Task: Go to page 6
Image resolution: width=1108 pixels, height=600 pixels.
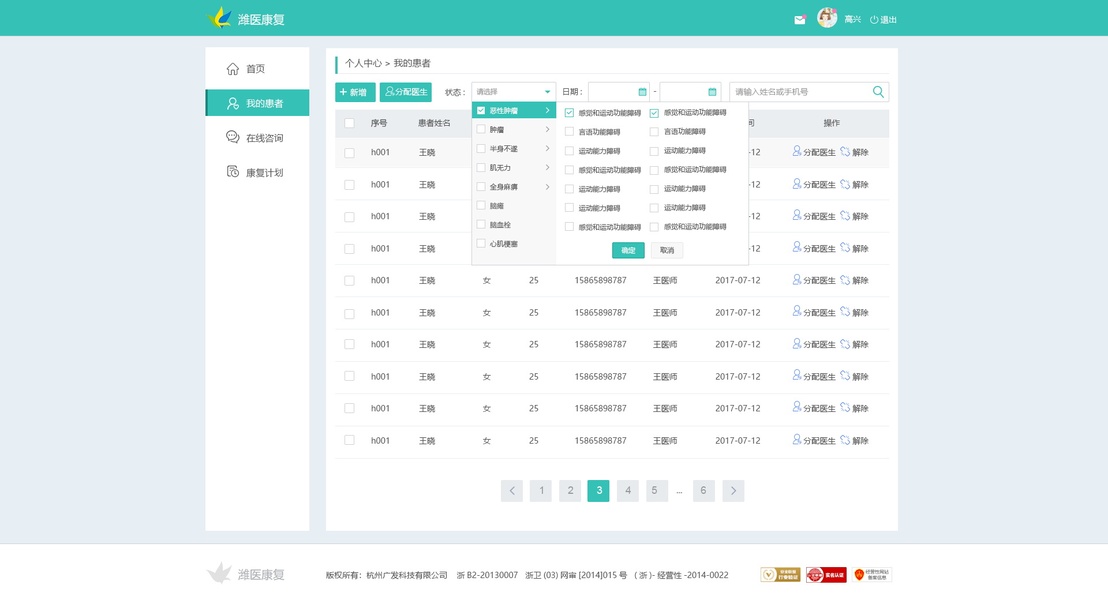Action: [703, 490]
